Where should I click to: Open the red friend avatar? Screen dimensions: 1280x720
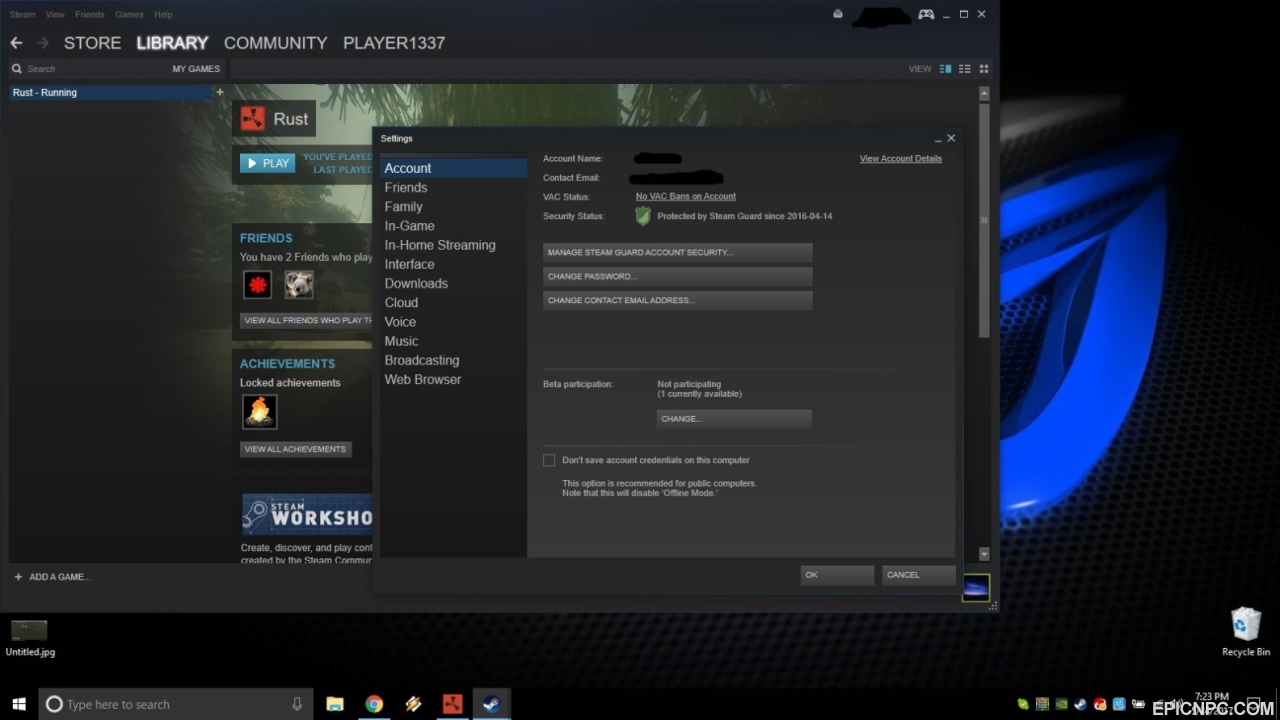(x=257, y=285)
